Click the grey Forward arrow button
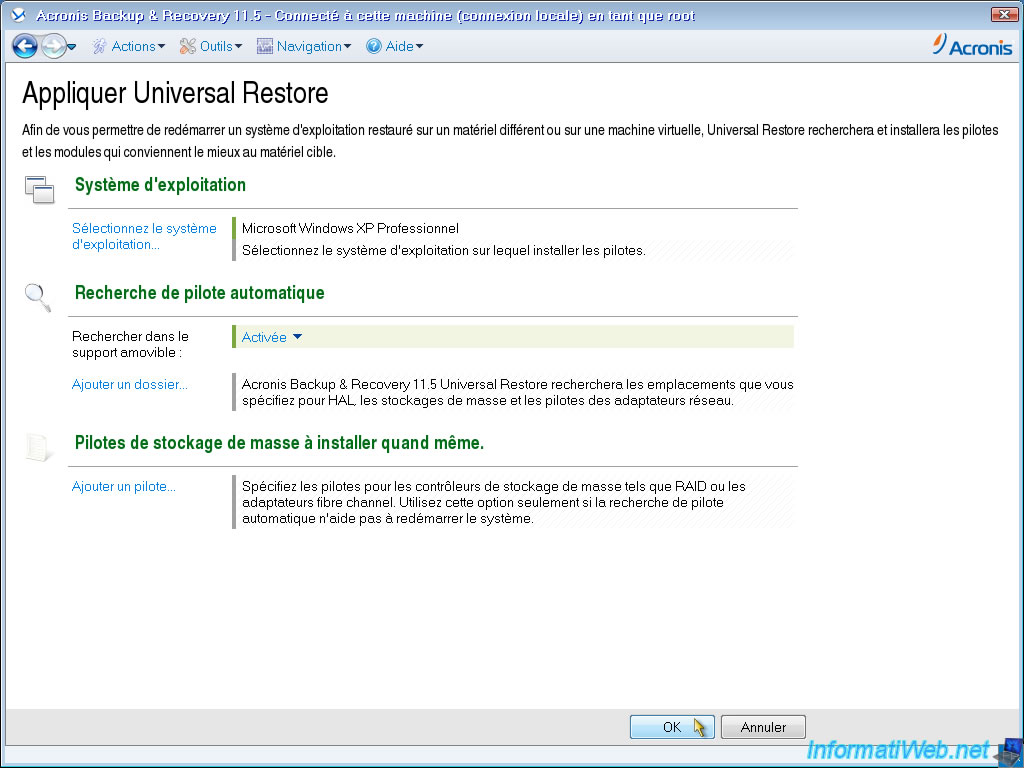Viewport: 1024px width, 768px height. (x=54, y=46)
